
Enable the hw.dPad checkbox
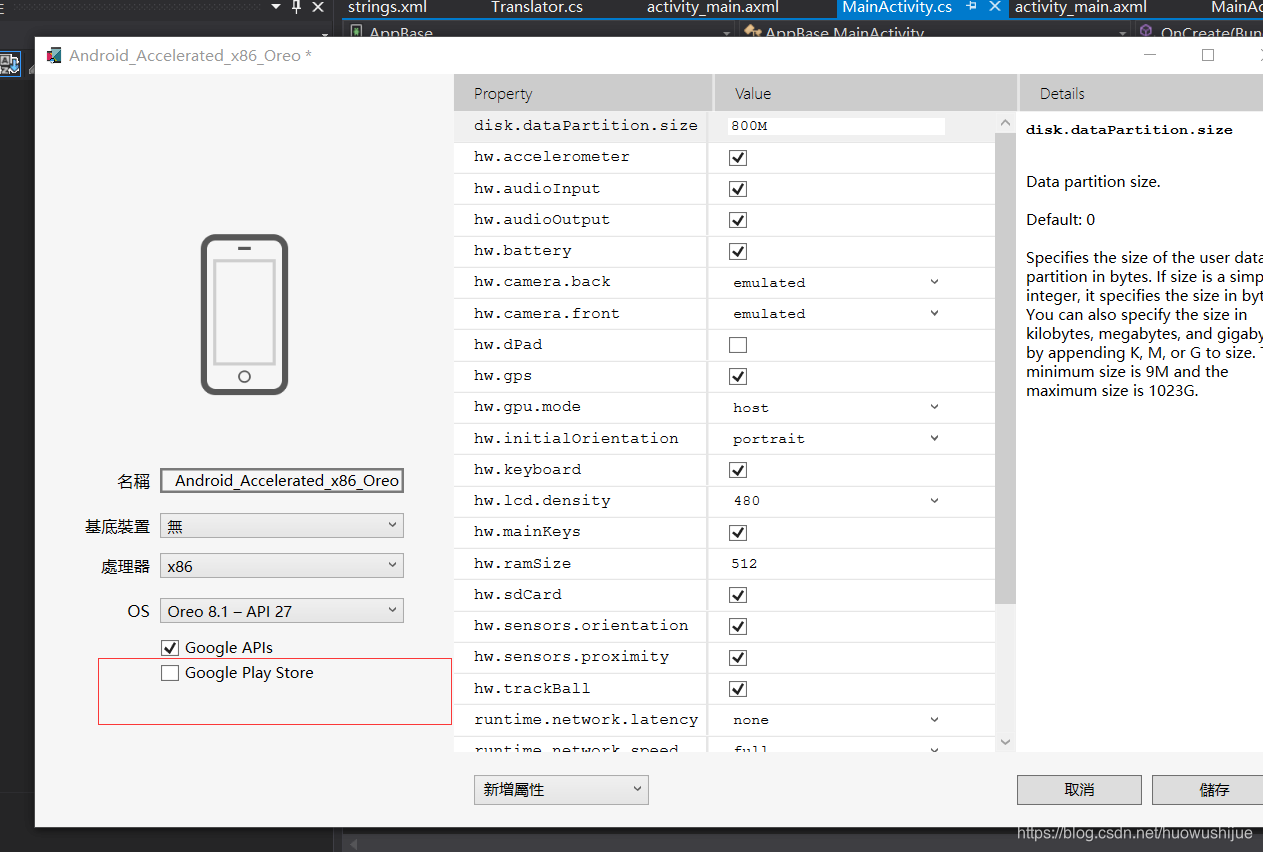(x=738, y=345)
